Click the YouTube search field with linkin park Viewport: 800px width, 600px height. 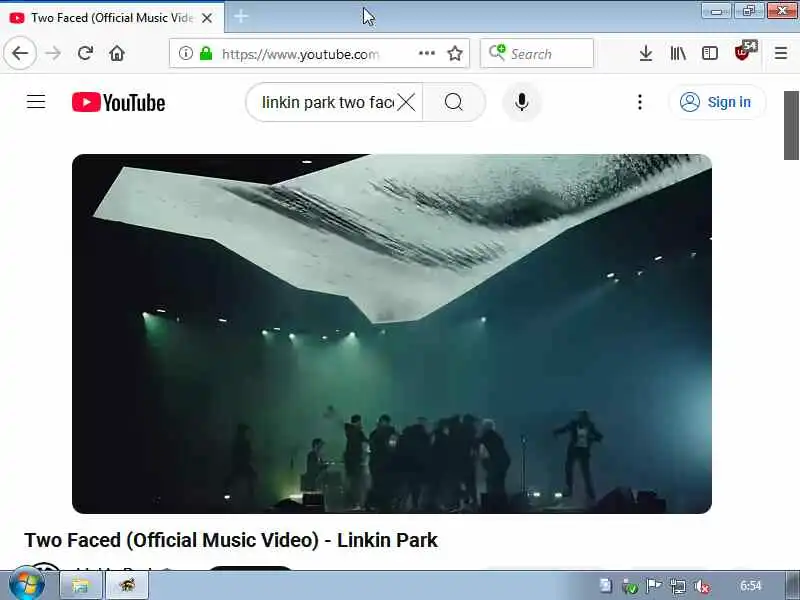[x=327, y=103]
